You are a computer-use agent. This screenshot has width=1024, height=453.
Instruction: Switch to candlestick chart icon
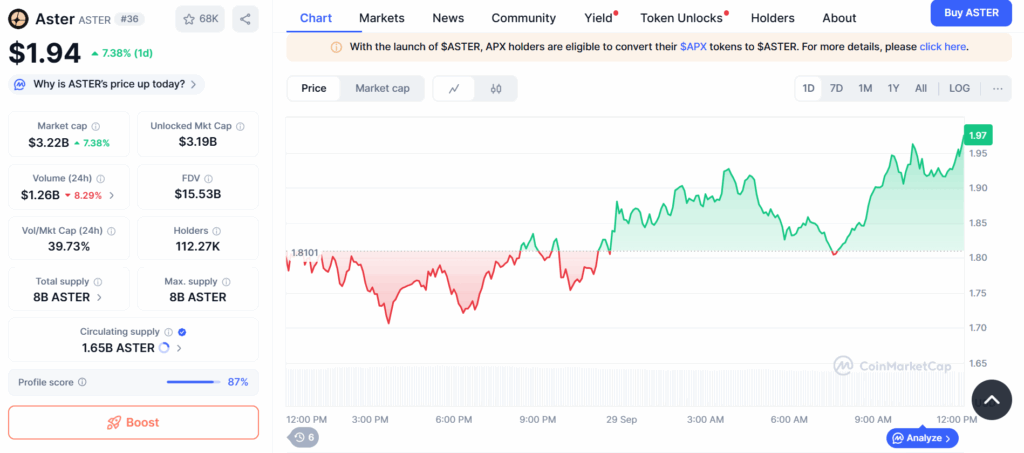[496, 88]
